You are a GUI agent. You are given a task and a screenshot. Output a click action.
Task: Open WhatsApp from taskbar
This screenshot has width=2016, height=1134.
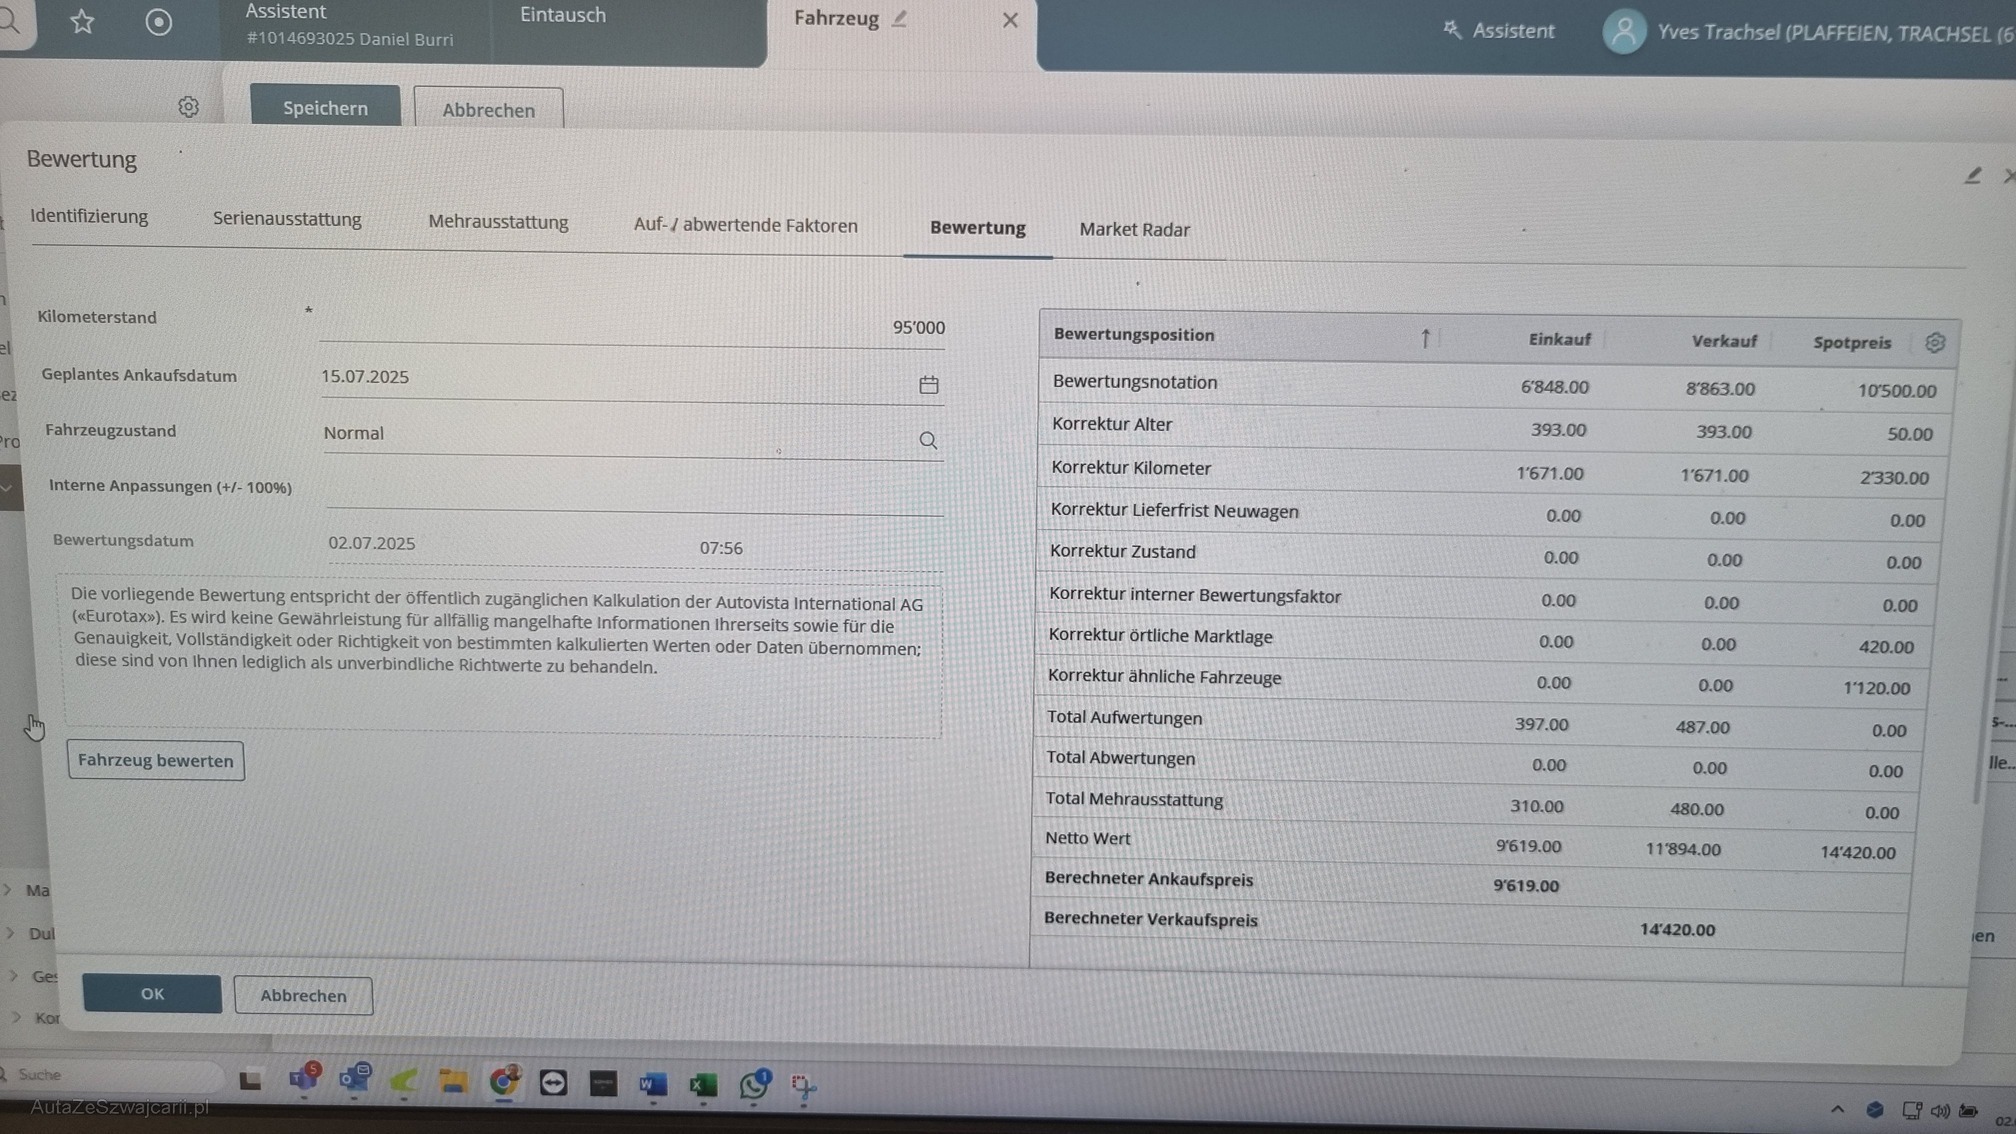pos(754,1085)
